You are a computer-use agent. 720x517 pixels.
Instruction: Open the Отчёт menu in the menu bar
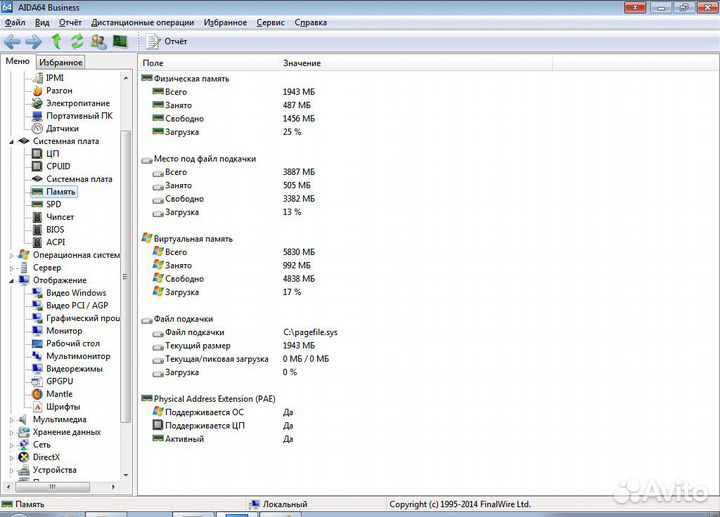point(70,22)
